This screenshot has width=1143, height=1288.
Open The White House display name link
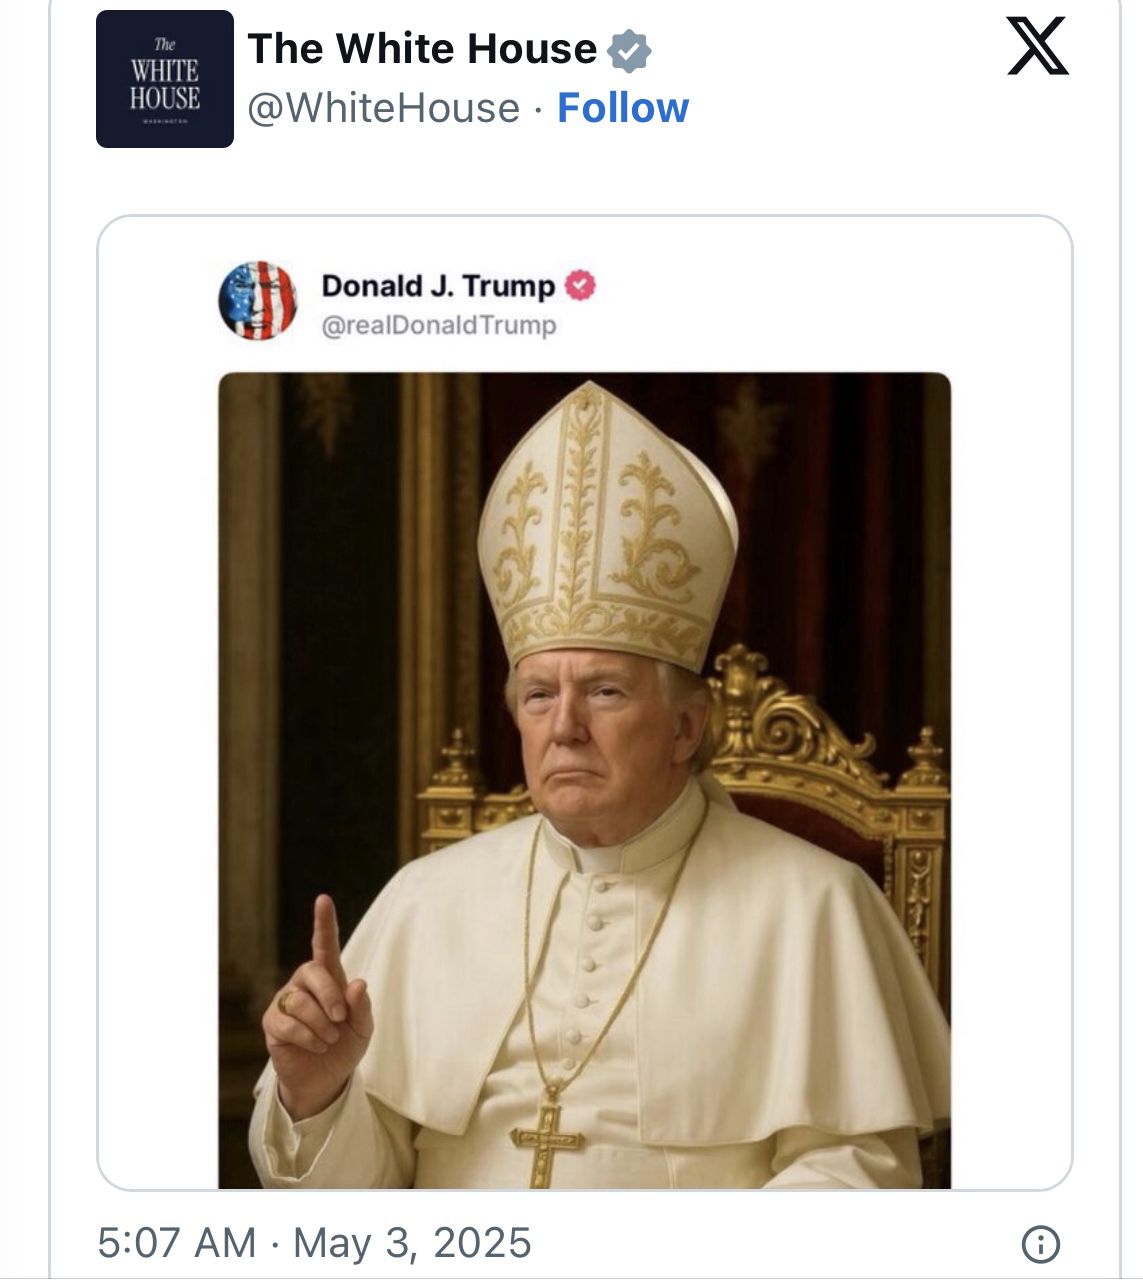(x=421, y=49)
